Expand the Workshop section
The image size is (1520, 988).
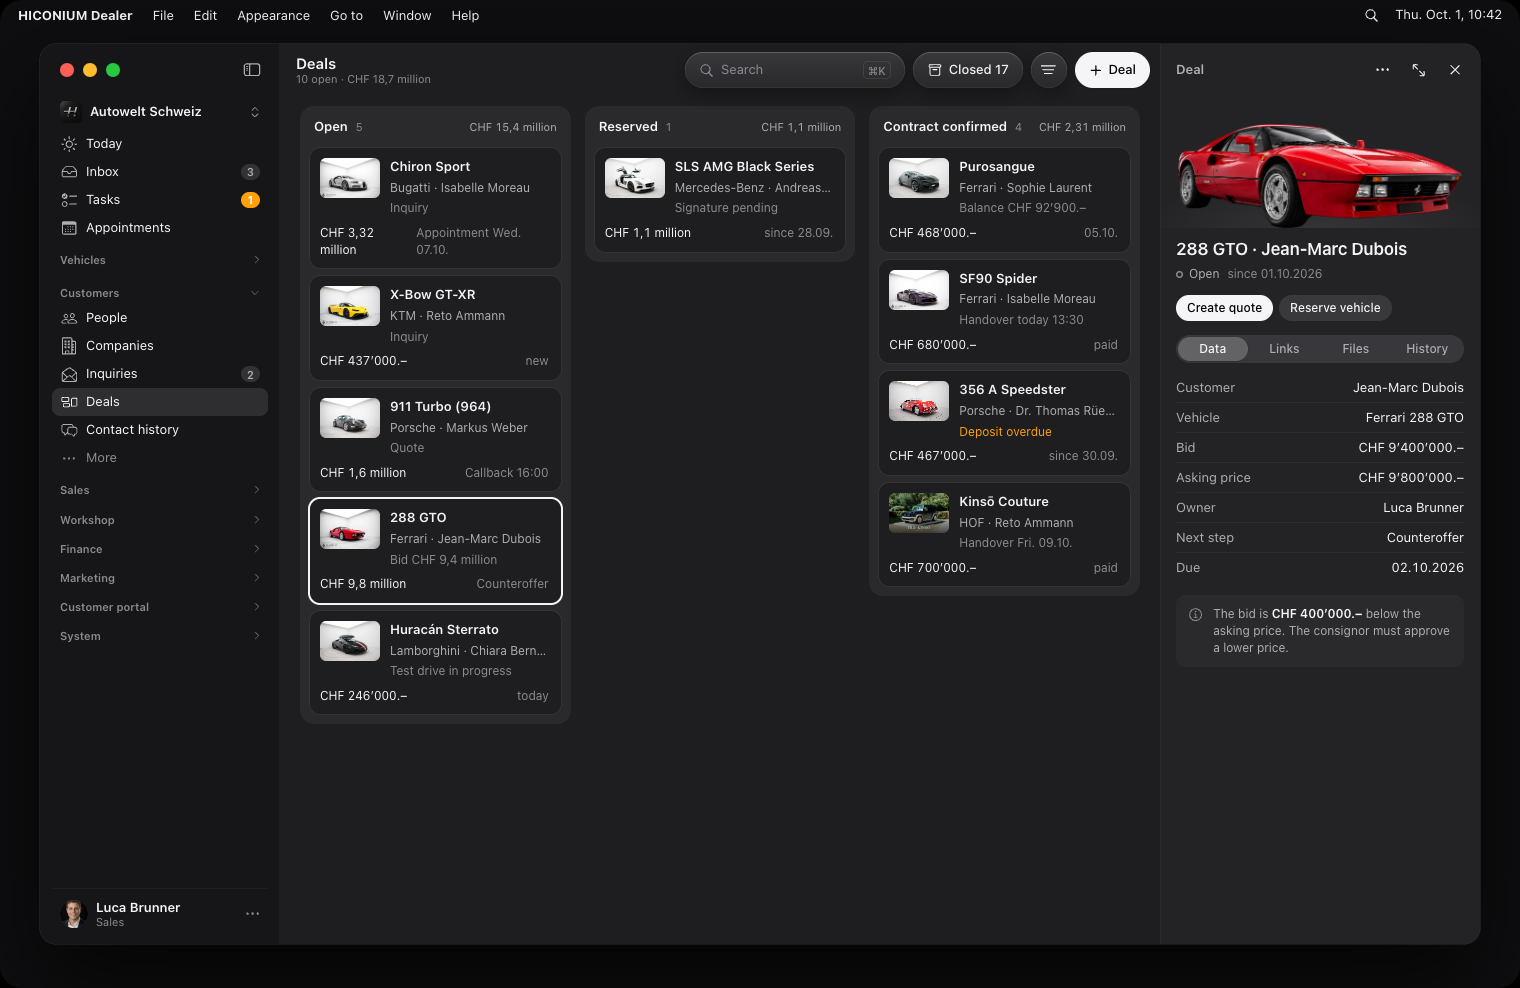point(160,520)
